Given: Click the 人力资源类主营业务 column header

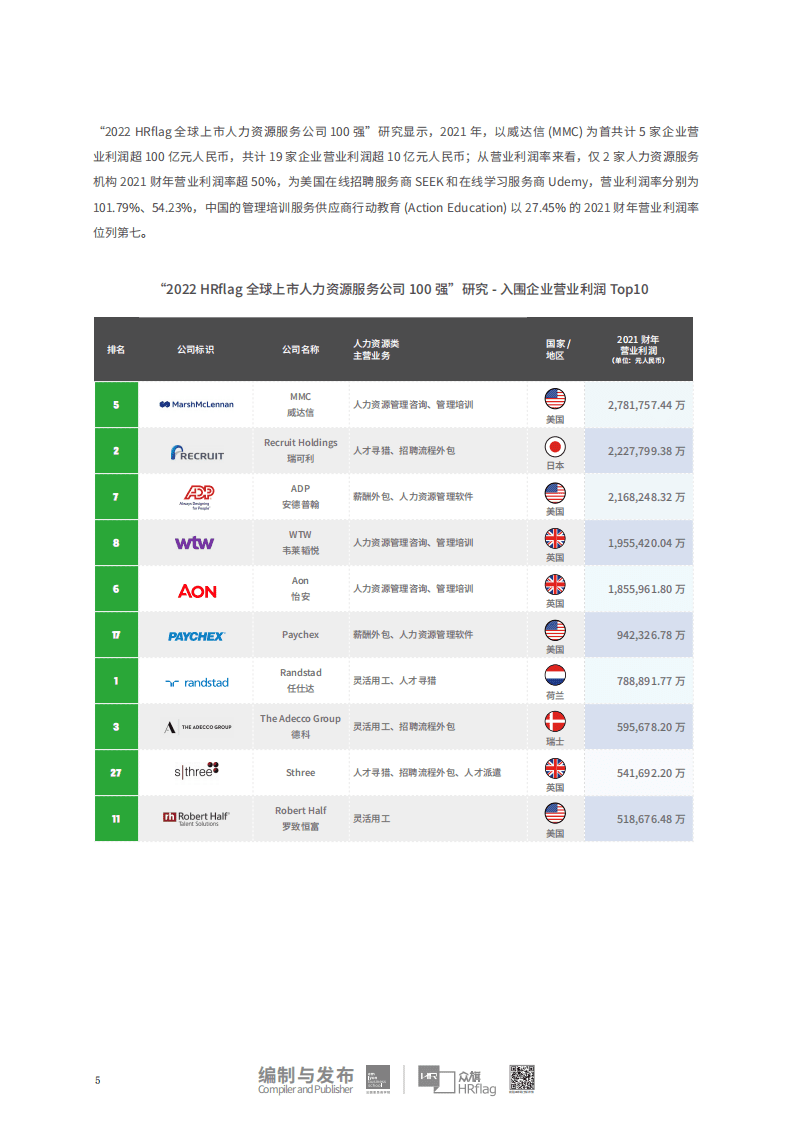Looking at the screenshot, I should pyautogui.click(x=376, y=349).
